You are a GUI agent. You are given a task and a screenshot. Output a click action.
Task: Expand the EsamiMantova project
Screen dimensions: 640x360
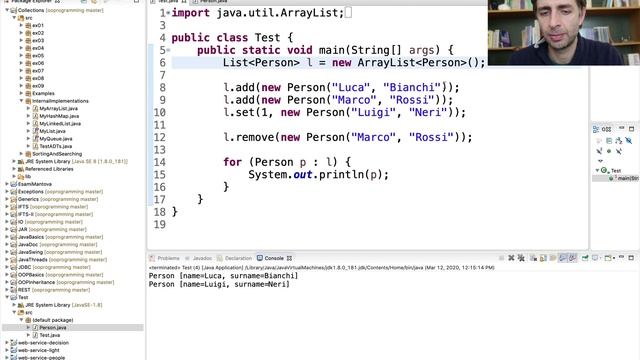click(7, 184)
